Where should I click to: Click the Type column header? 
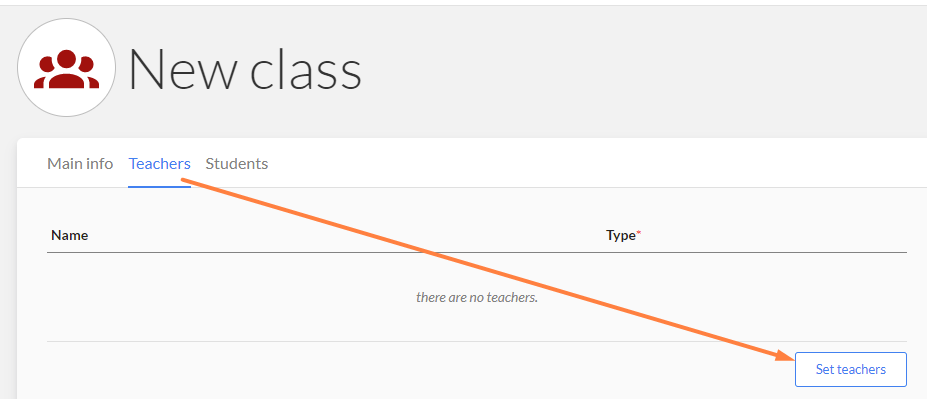click(x=620, y=235)
